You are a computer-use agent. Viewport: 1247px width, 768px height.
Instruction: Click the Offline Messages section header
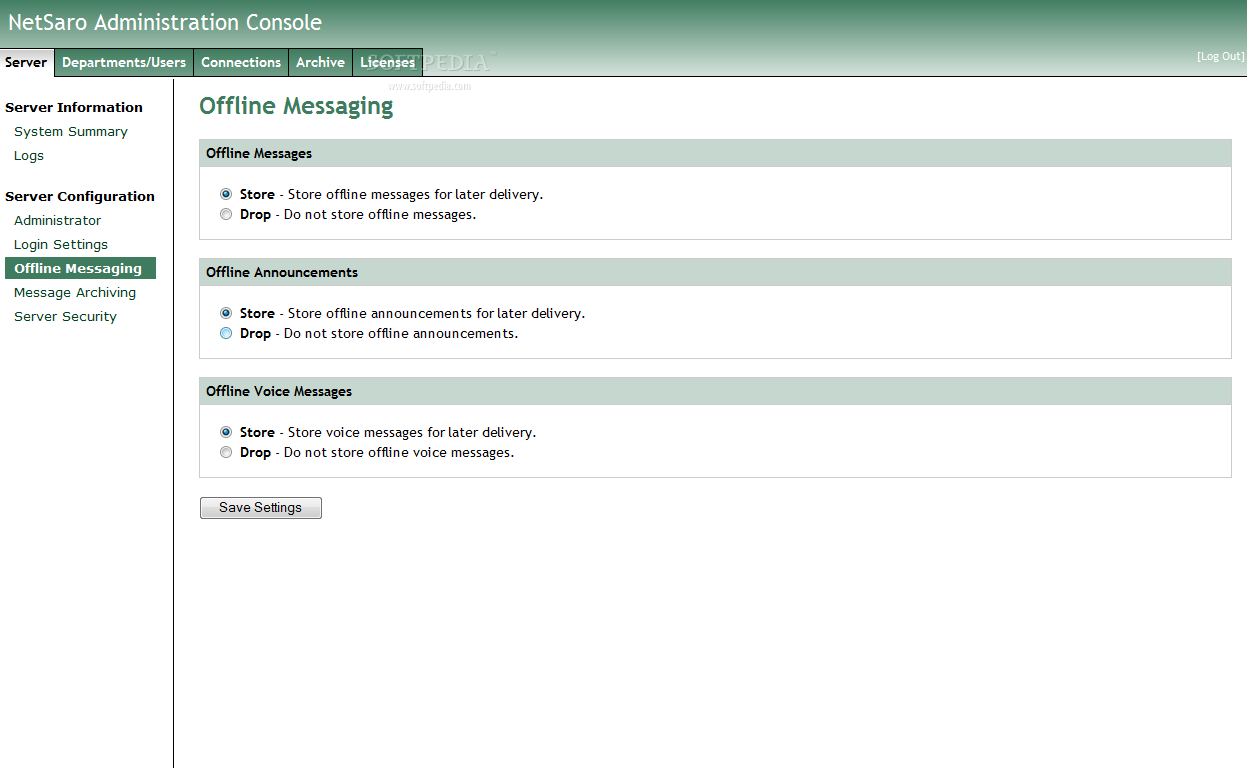pyautogui.click(x=715, y=153)
